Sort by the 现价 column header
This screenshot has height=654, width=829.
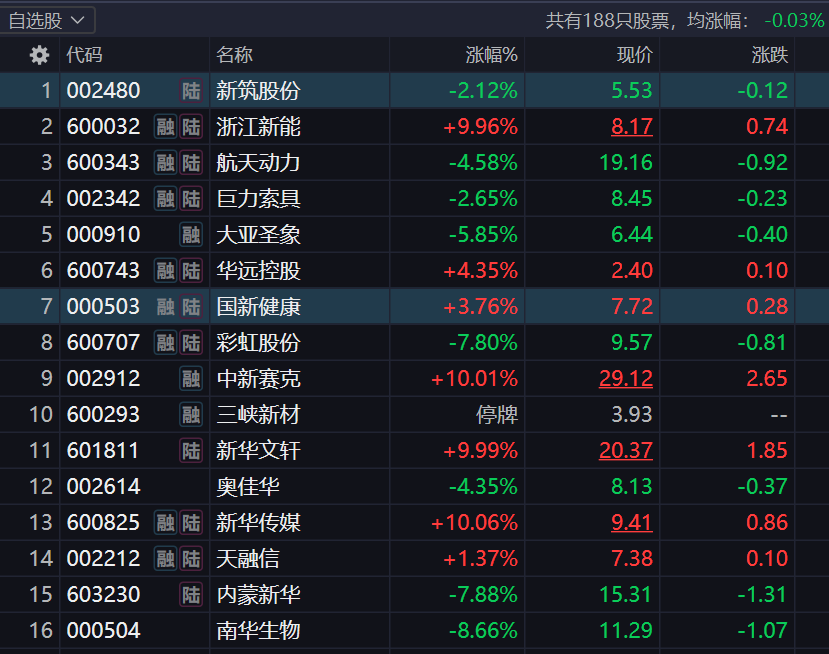pyautogui.click(x=635, y=55)
